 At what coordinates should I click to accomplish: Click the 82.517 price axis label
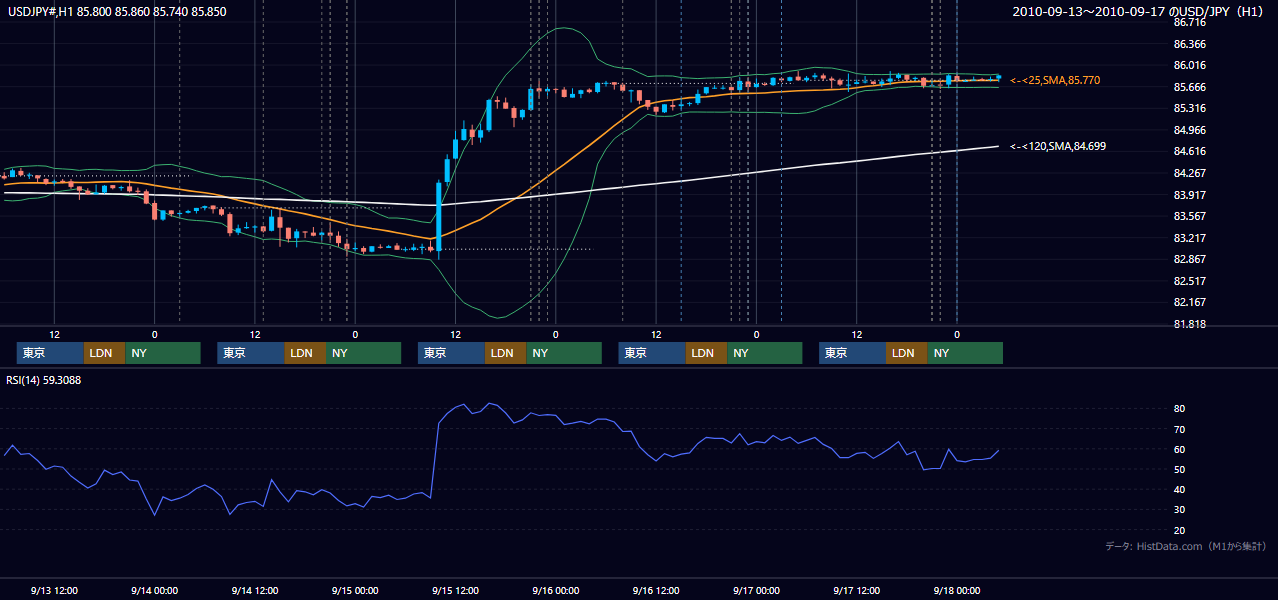1188,281
